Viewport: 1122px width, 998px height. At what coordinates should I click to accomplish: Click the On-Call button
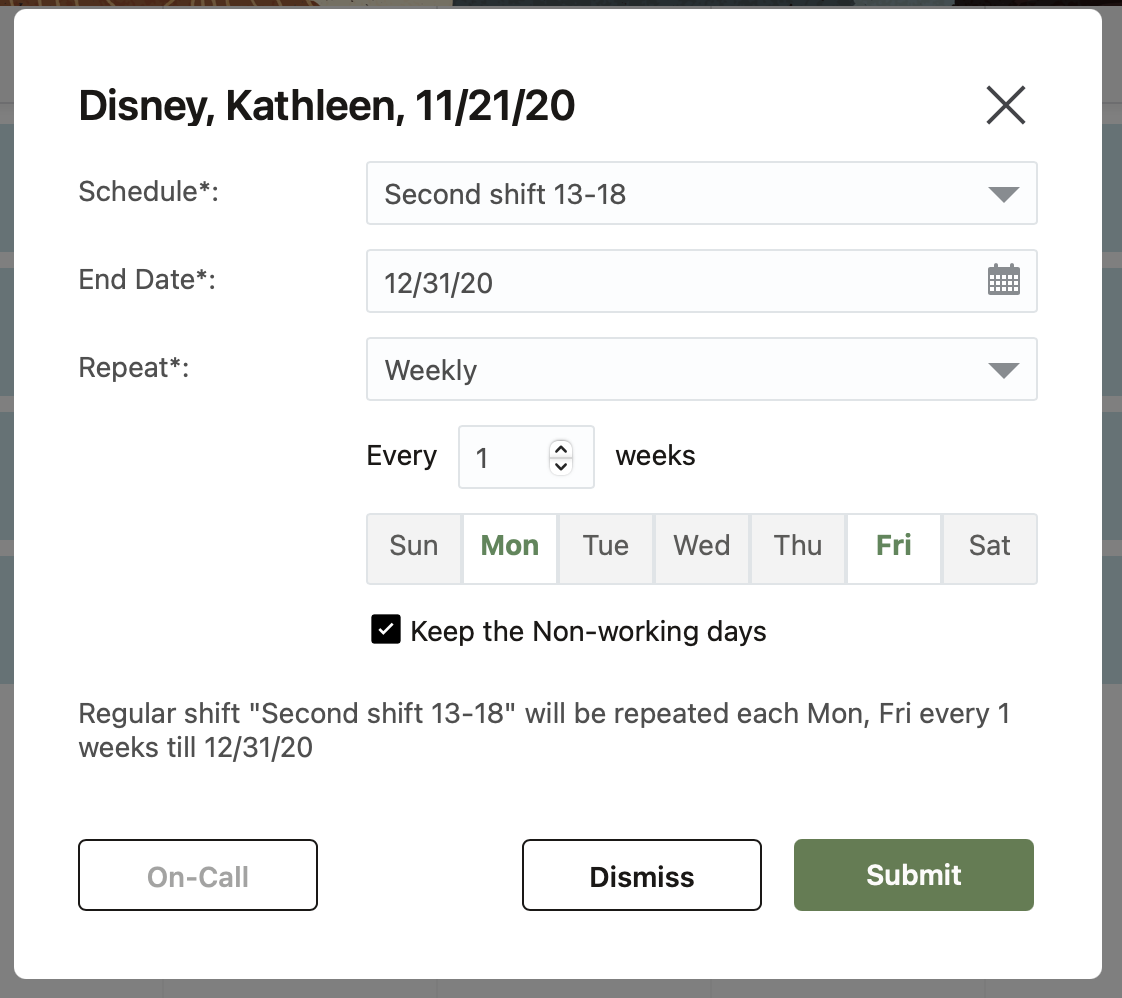coord(198,876)
